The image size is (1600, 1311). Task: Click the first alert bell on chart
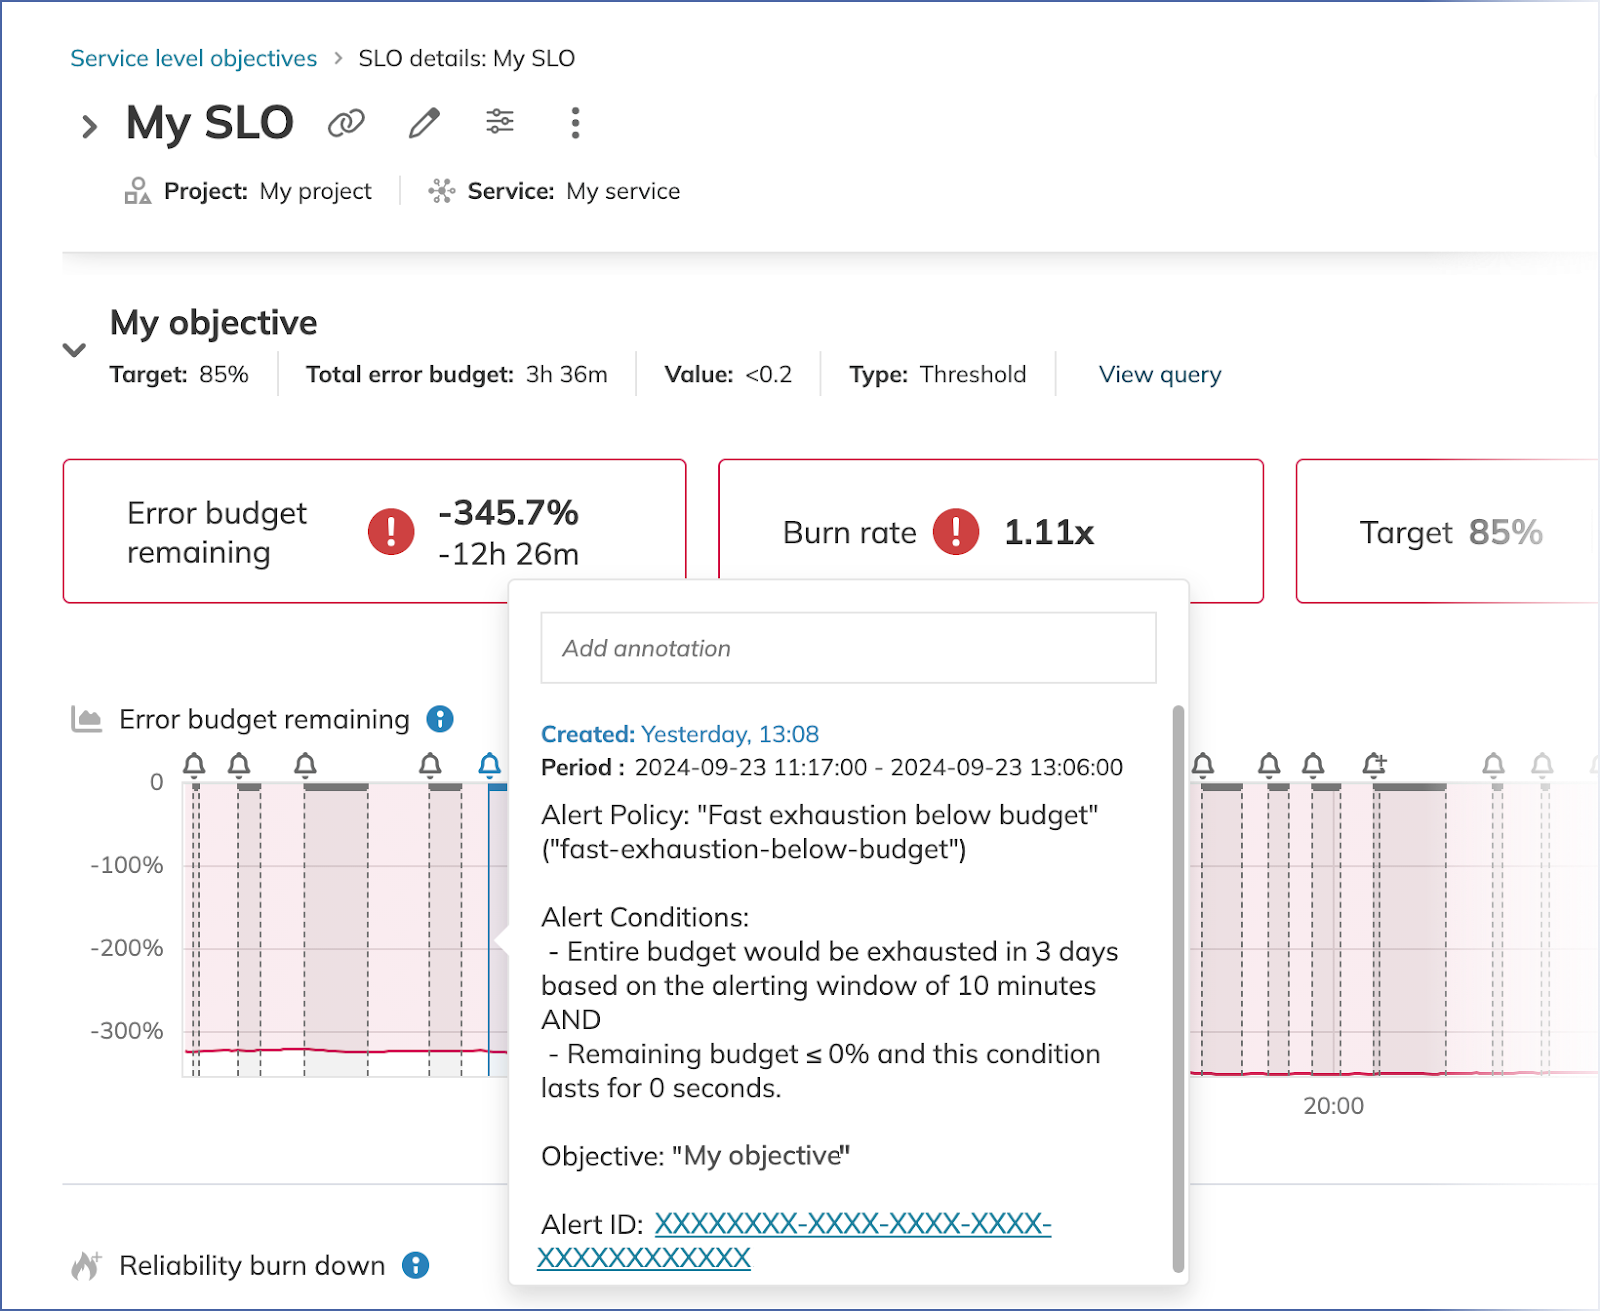(x=194, y=765)
